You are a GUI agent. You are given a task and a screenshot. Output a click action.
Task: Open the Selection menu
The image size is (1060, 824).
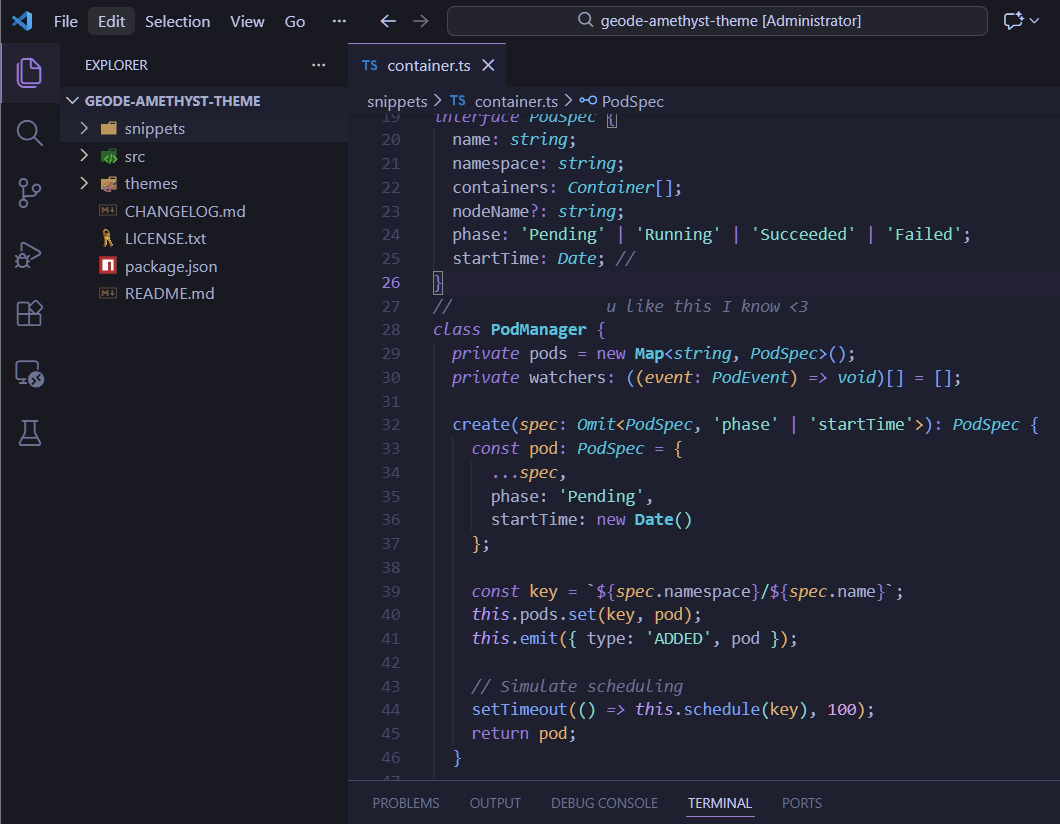[x=177, y=21]
